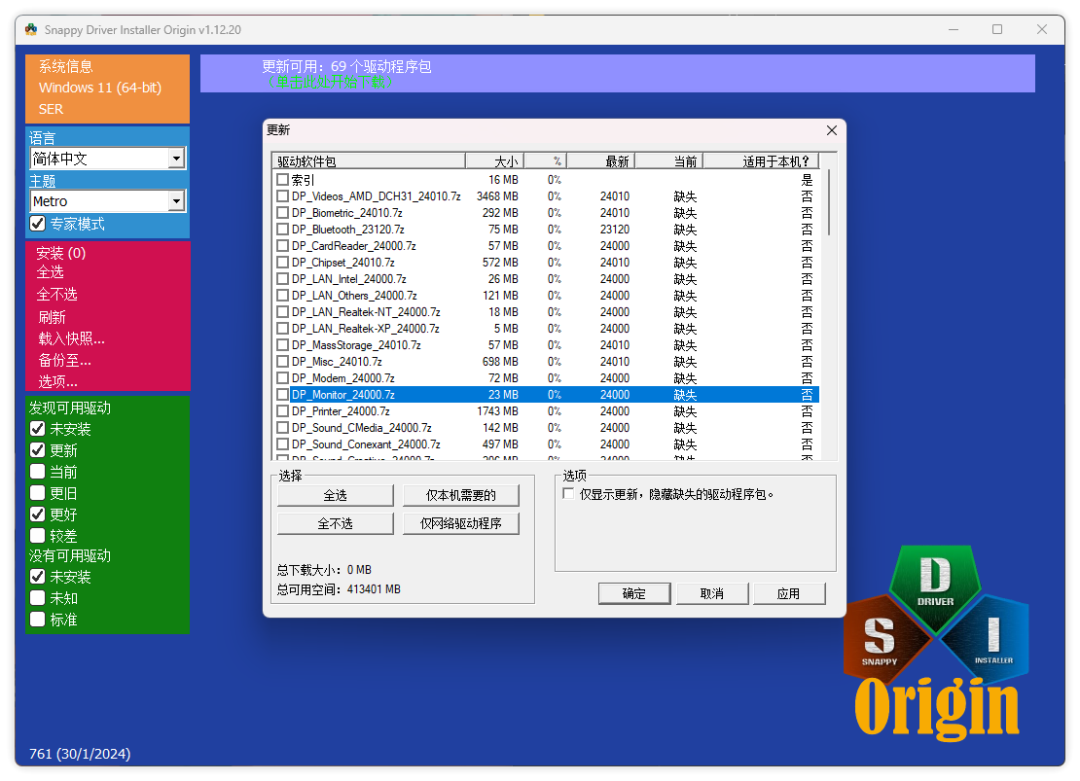Check 仅显示更新，隐藏缺失的驱动程序包 option
The width and height of the screenshot is (1080, 781).
click(568, 494)
